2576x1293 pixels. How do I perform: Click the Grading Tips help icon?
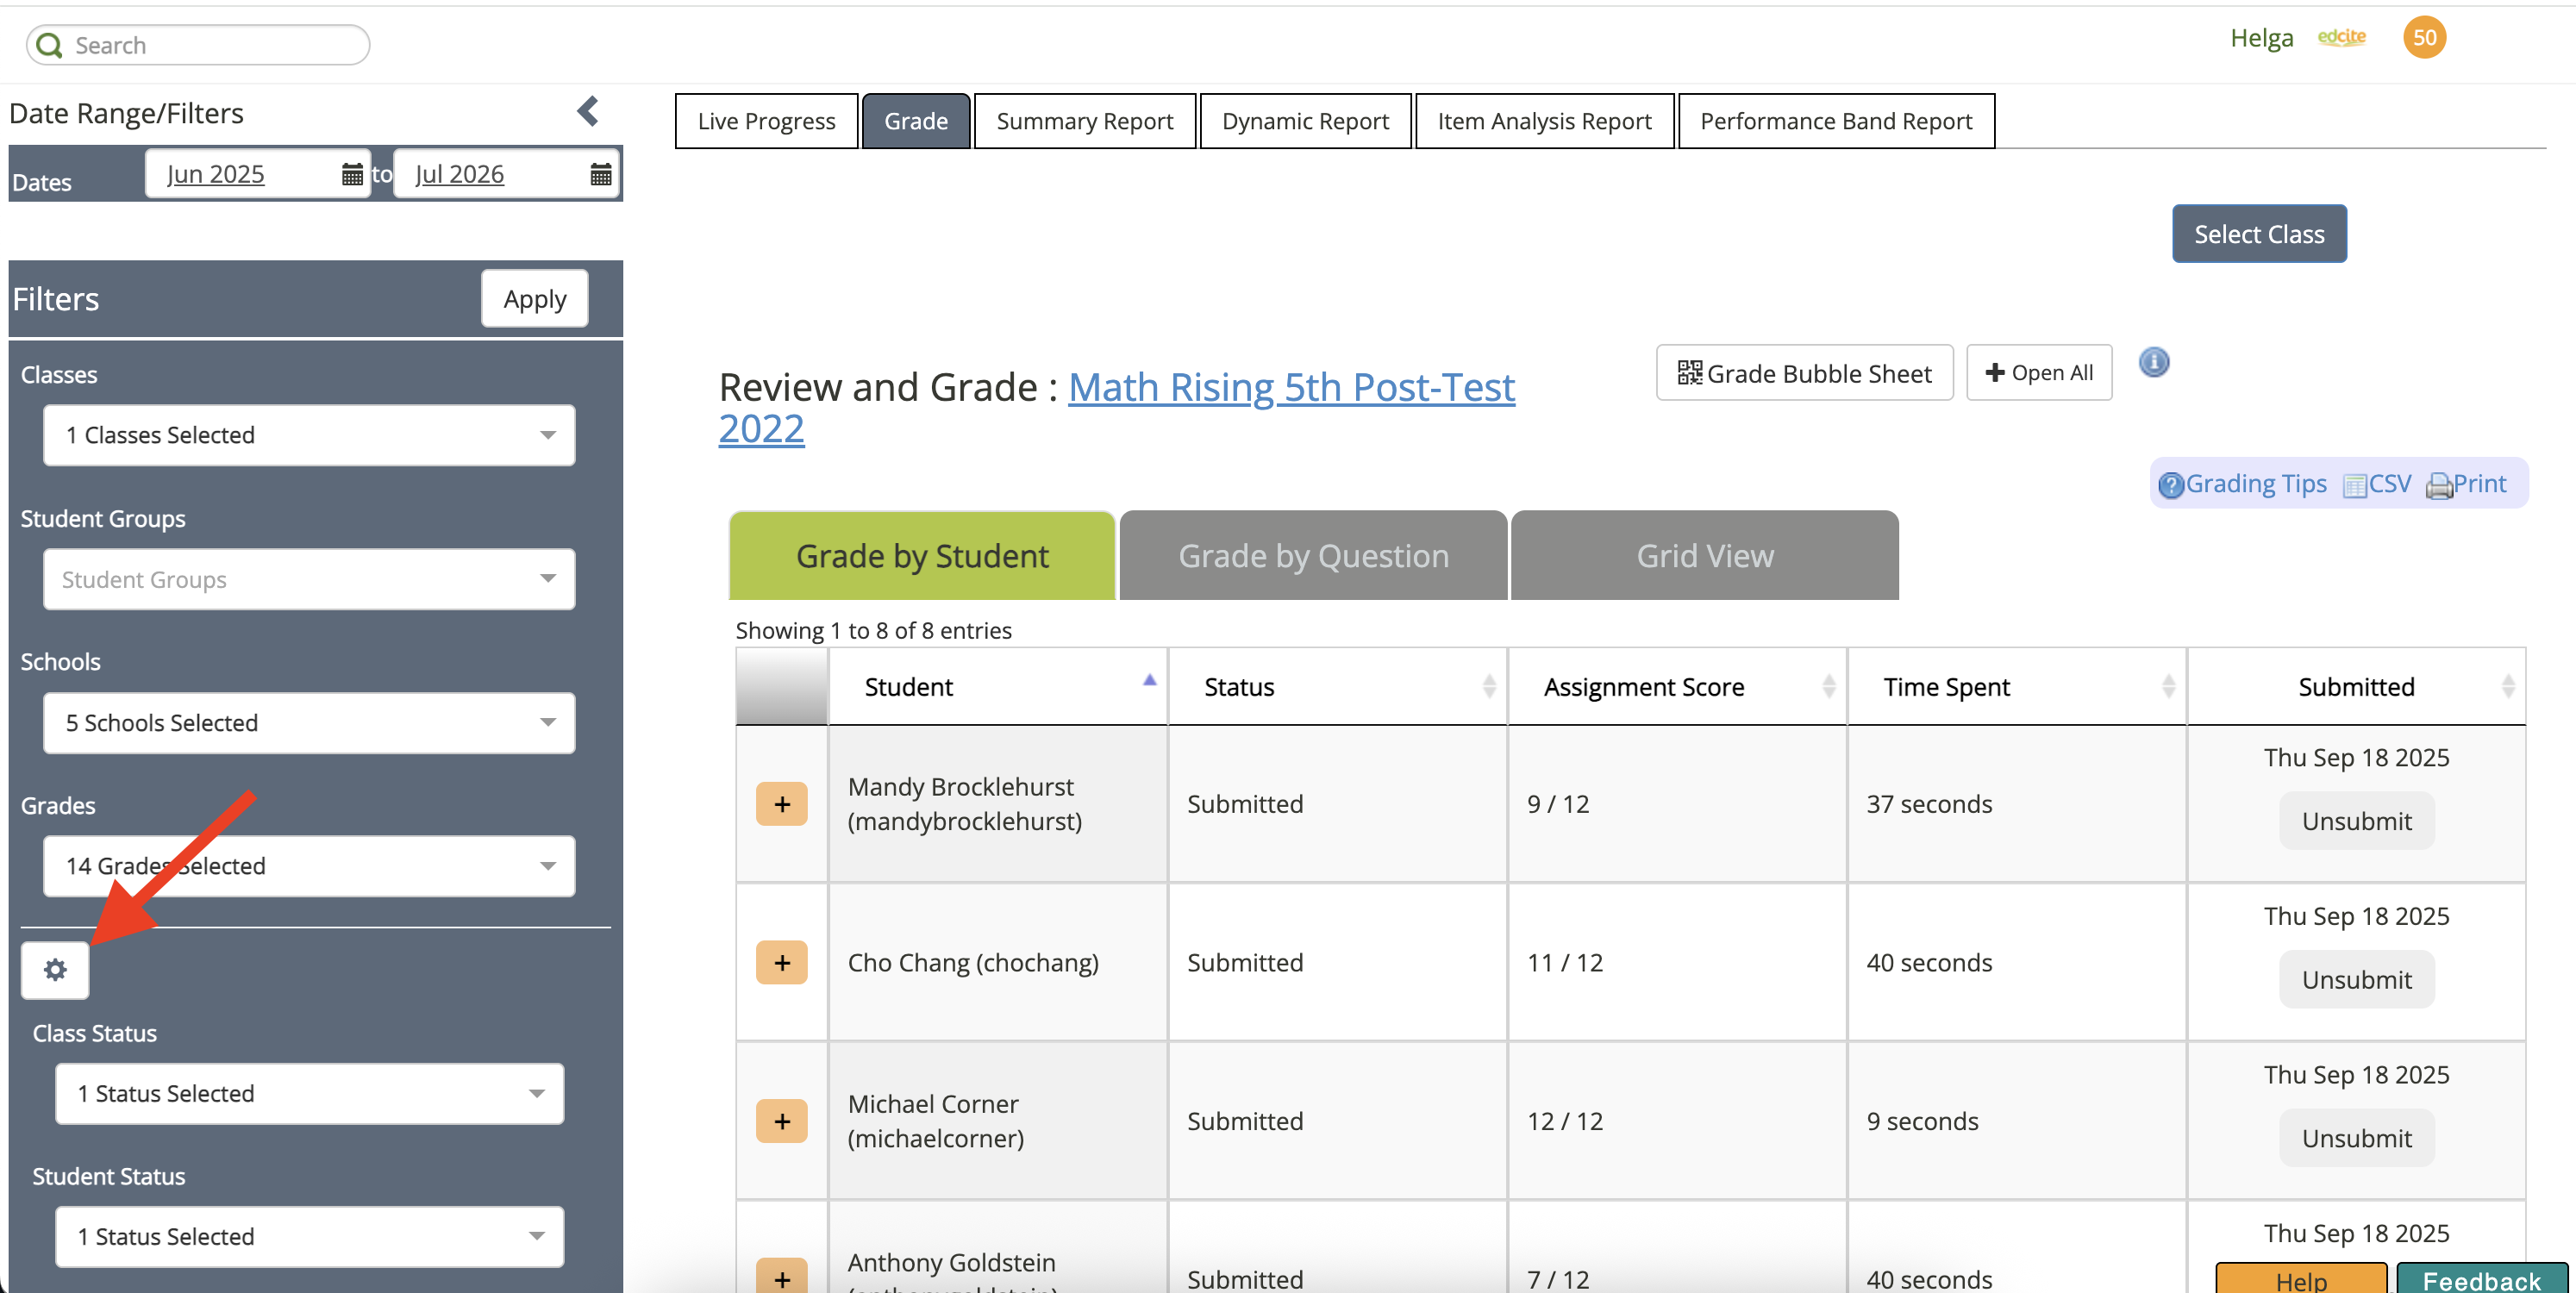click(x=2171, y=485)
